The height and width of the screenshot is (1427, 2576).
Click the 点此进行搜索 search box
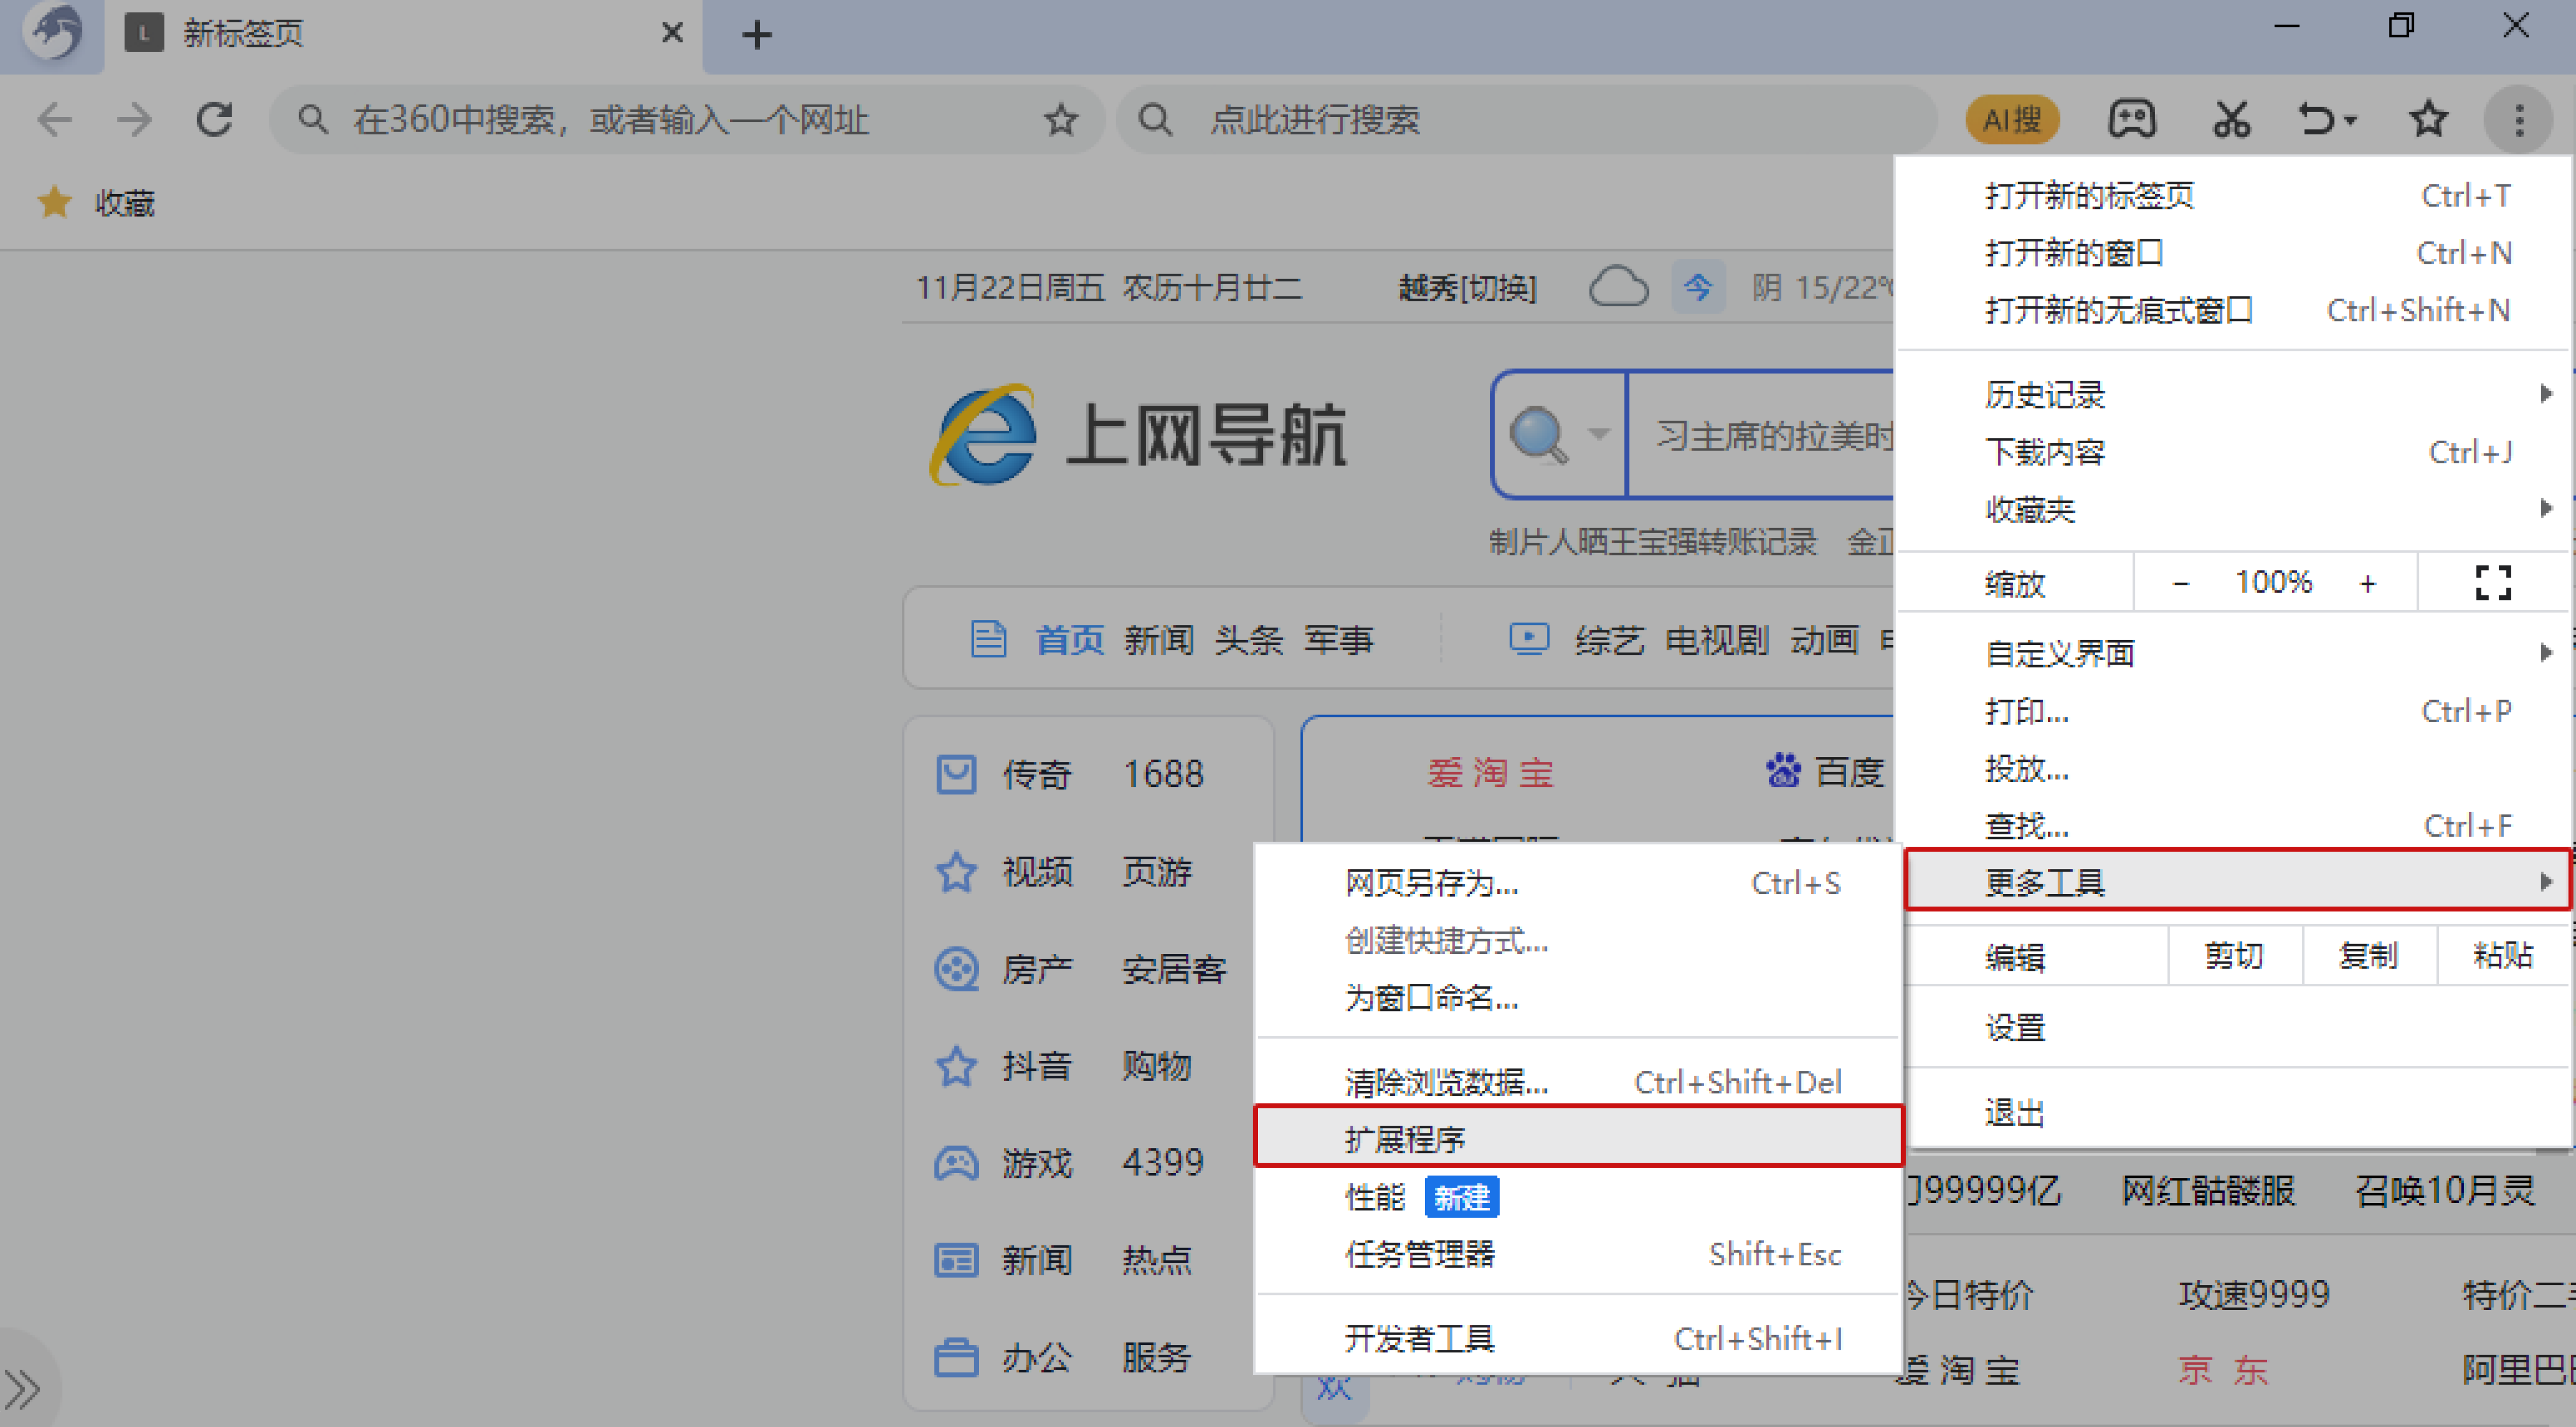pyautogui.click(x=1527, y=120)
